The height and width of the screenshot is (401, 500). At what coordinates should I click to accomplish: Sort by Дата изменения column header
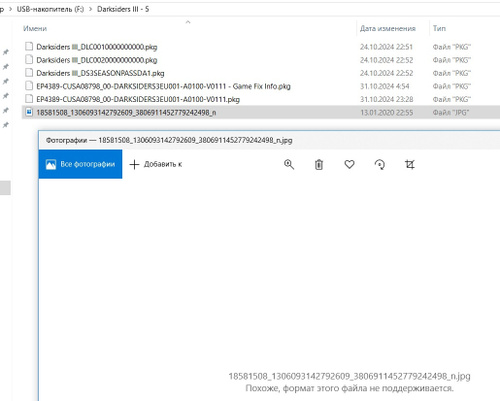[388, 29]
